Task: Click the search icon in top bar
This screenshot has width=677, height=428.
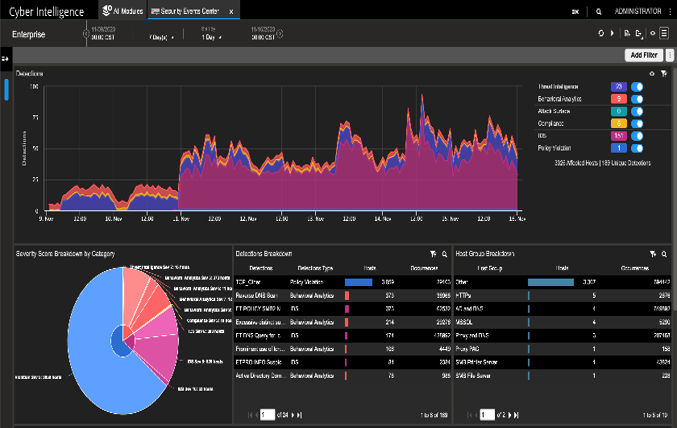Action: click(599, 12)
